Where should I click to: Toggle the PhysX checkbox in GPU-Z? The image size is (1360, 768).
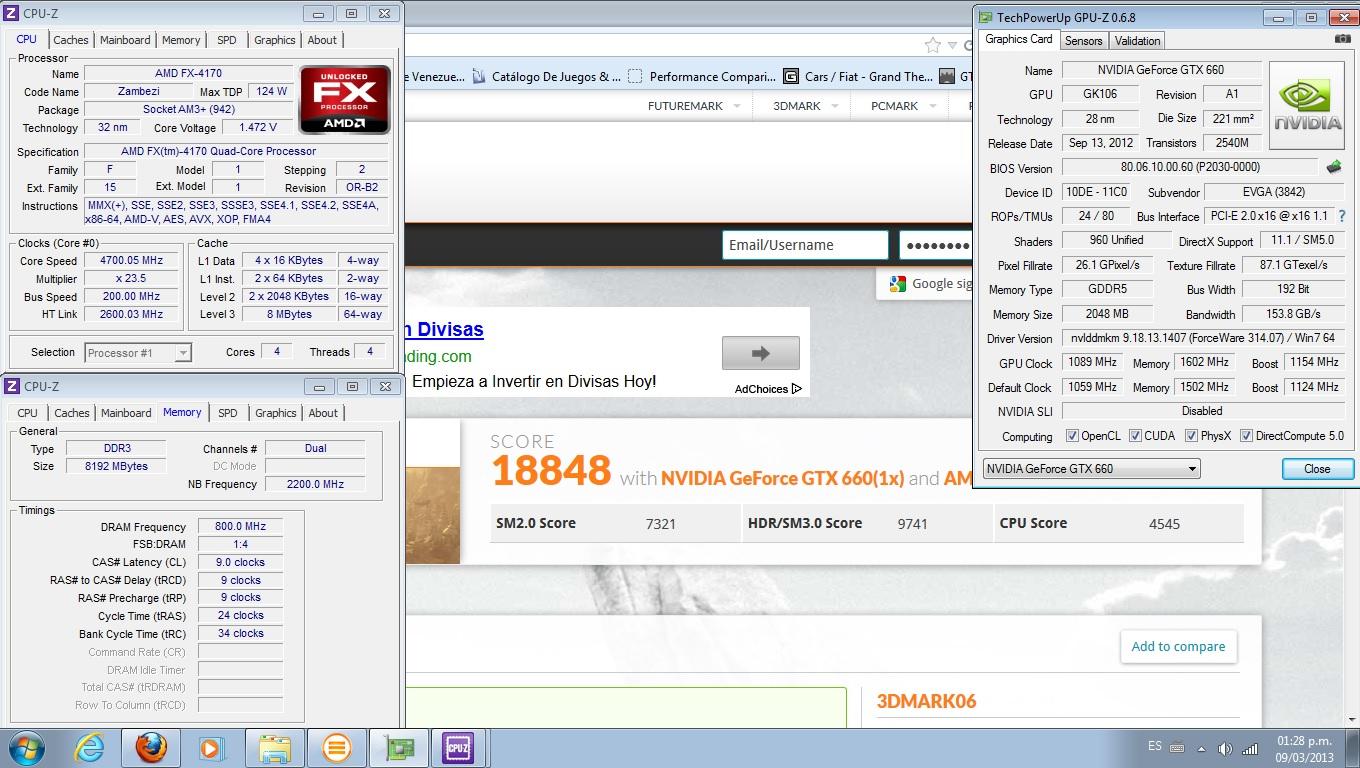(1191, 435)
